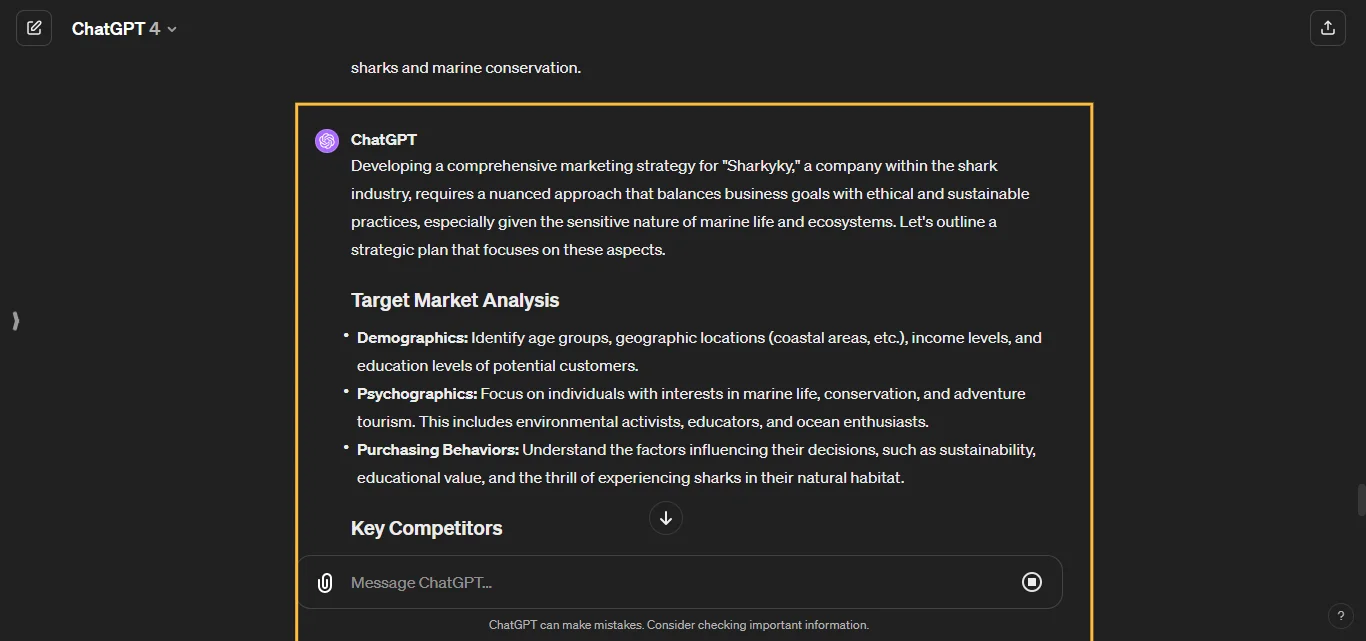Stop the response with the stop generating icon
1366x641 pixels.
1032,582
